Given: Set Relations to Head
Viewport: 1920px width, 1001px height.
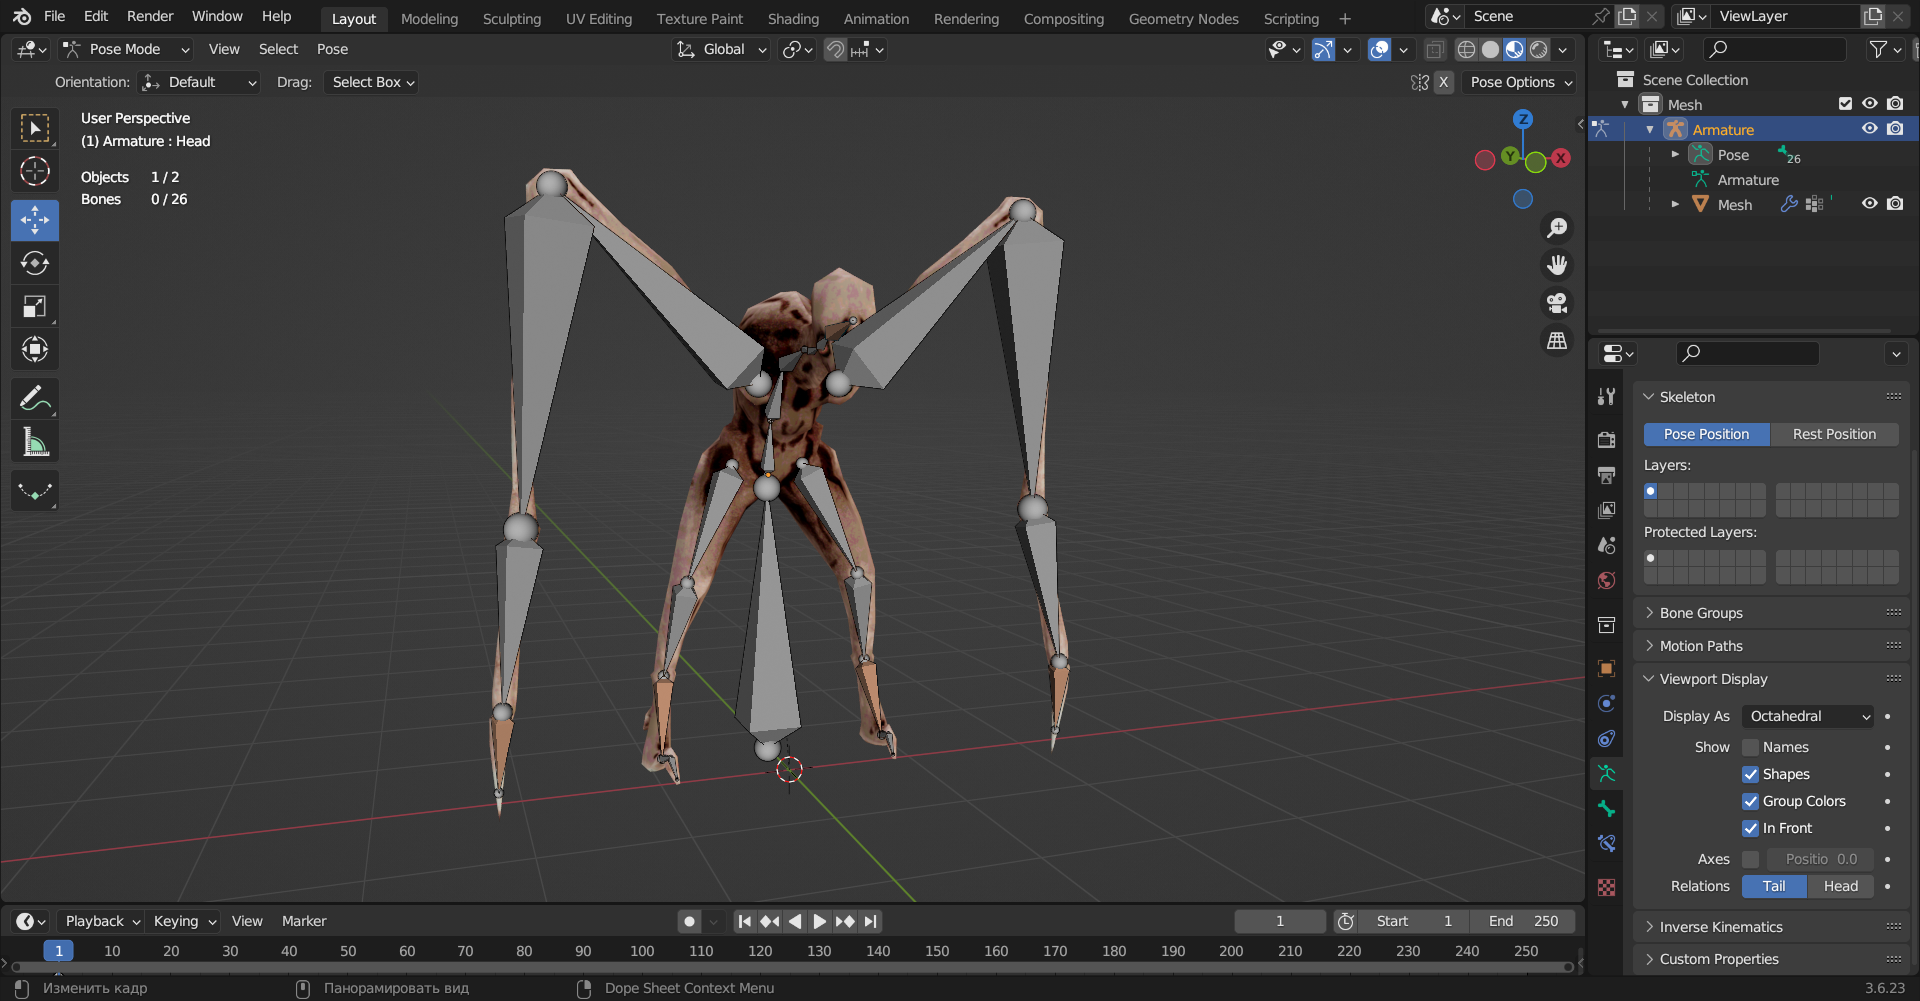Looking at the screenshot, I should click(x=1840, y=886).
